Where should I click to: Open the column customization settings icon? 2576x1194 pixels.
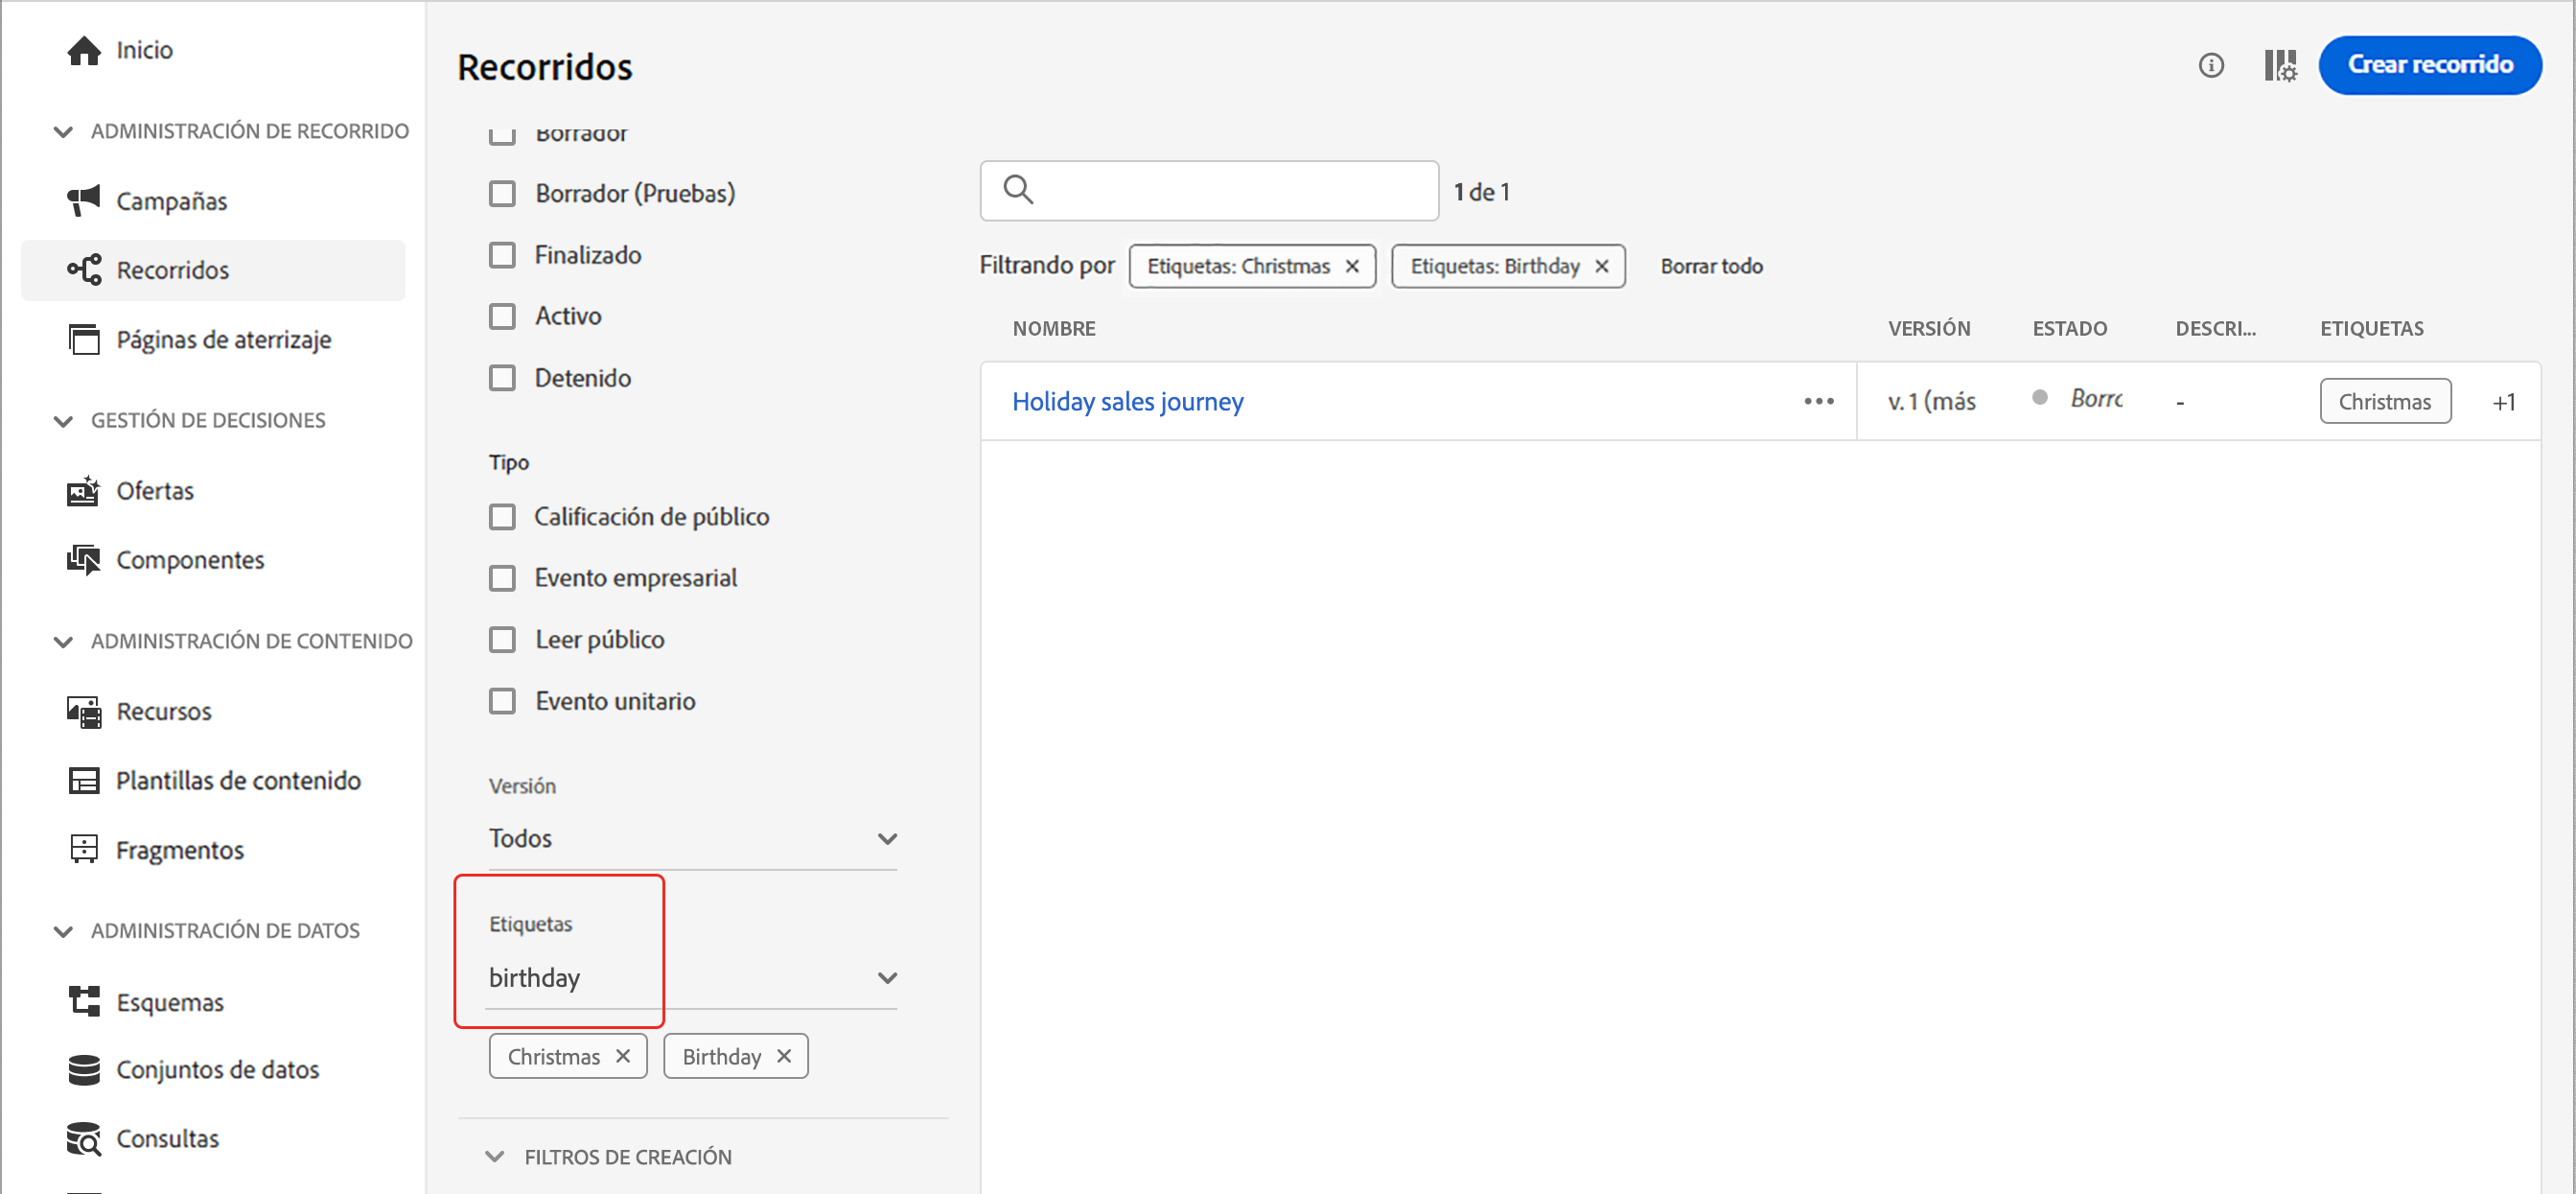pos(2279,66)
